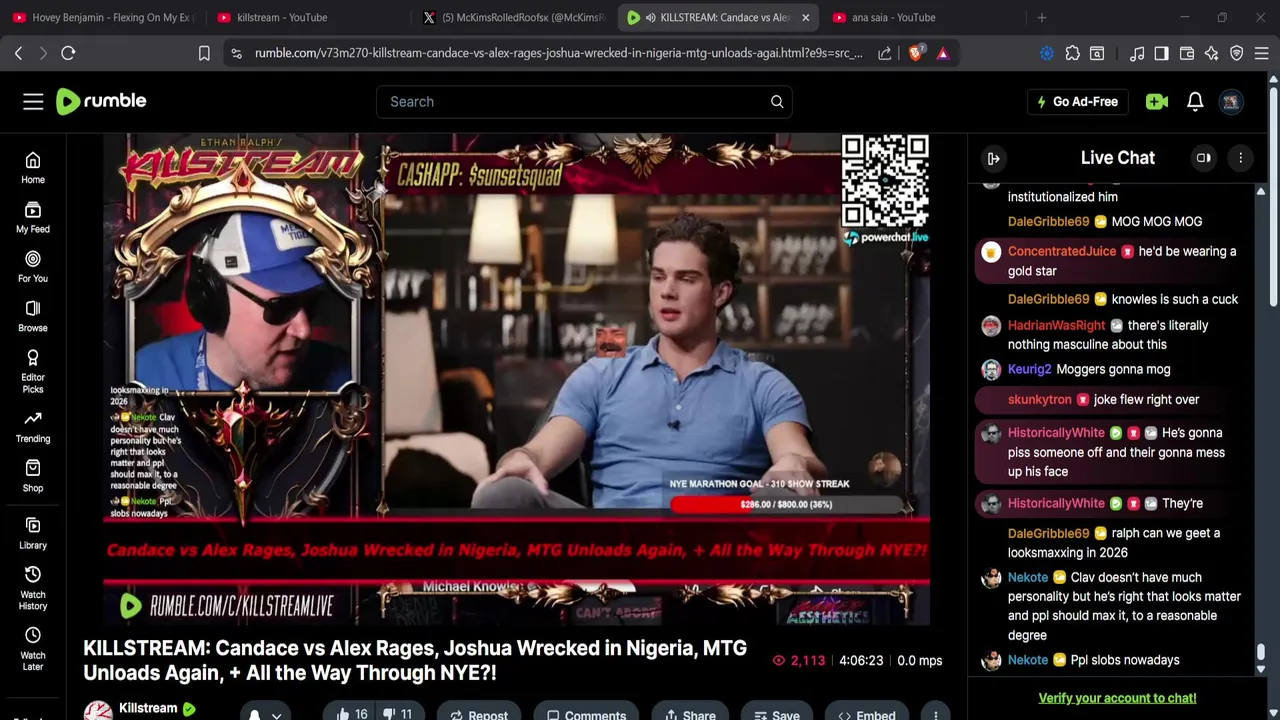Bookmark this page in address bar
1280x720 pixels.
click(x=204, y=53)
